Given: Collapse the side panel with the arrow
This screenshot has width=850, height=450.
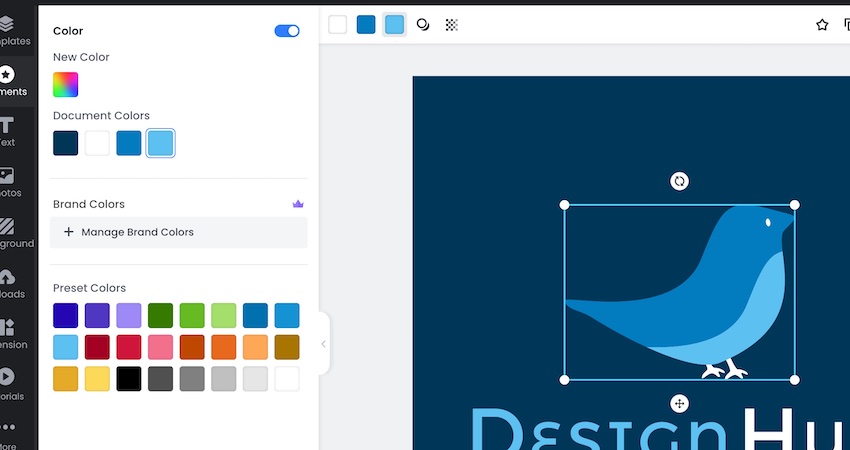Looking at the screenshot, I should pyautogui.click(x=324, y=344).
